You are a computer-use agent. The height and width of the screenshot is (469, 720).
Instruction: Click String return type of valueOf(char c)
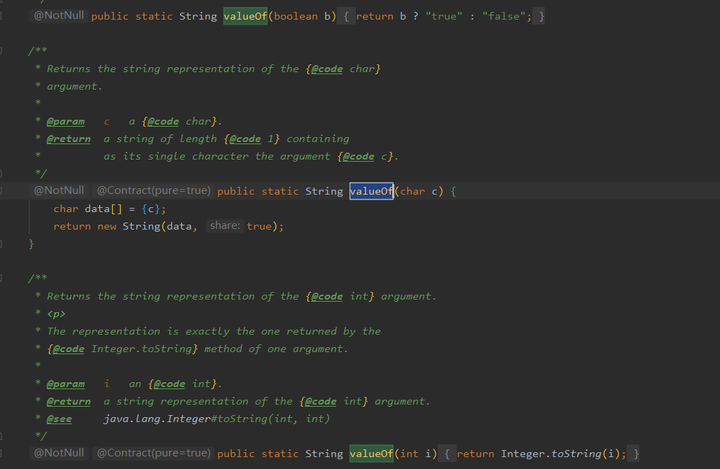(x=324, y=192)
